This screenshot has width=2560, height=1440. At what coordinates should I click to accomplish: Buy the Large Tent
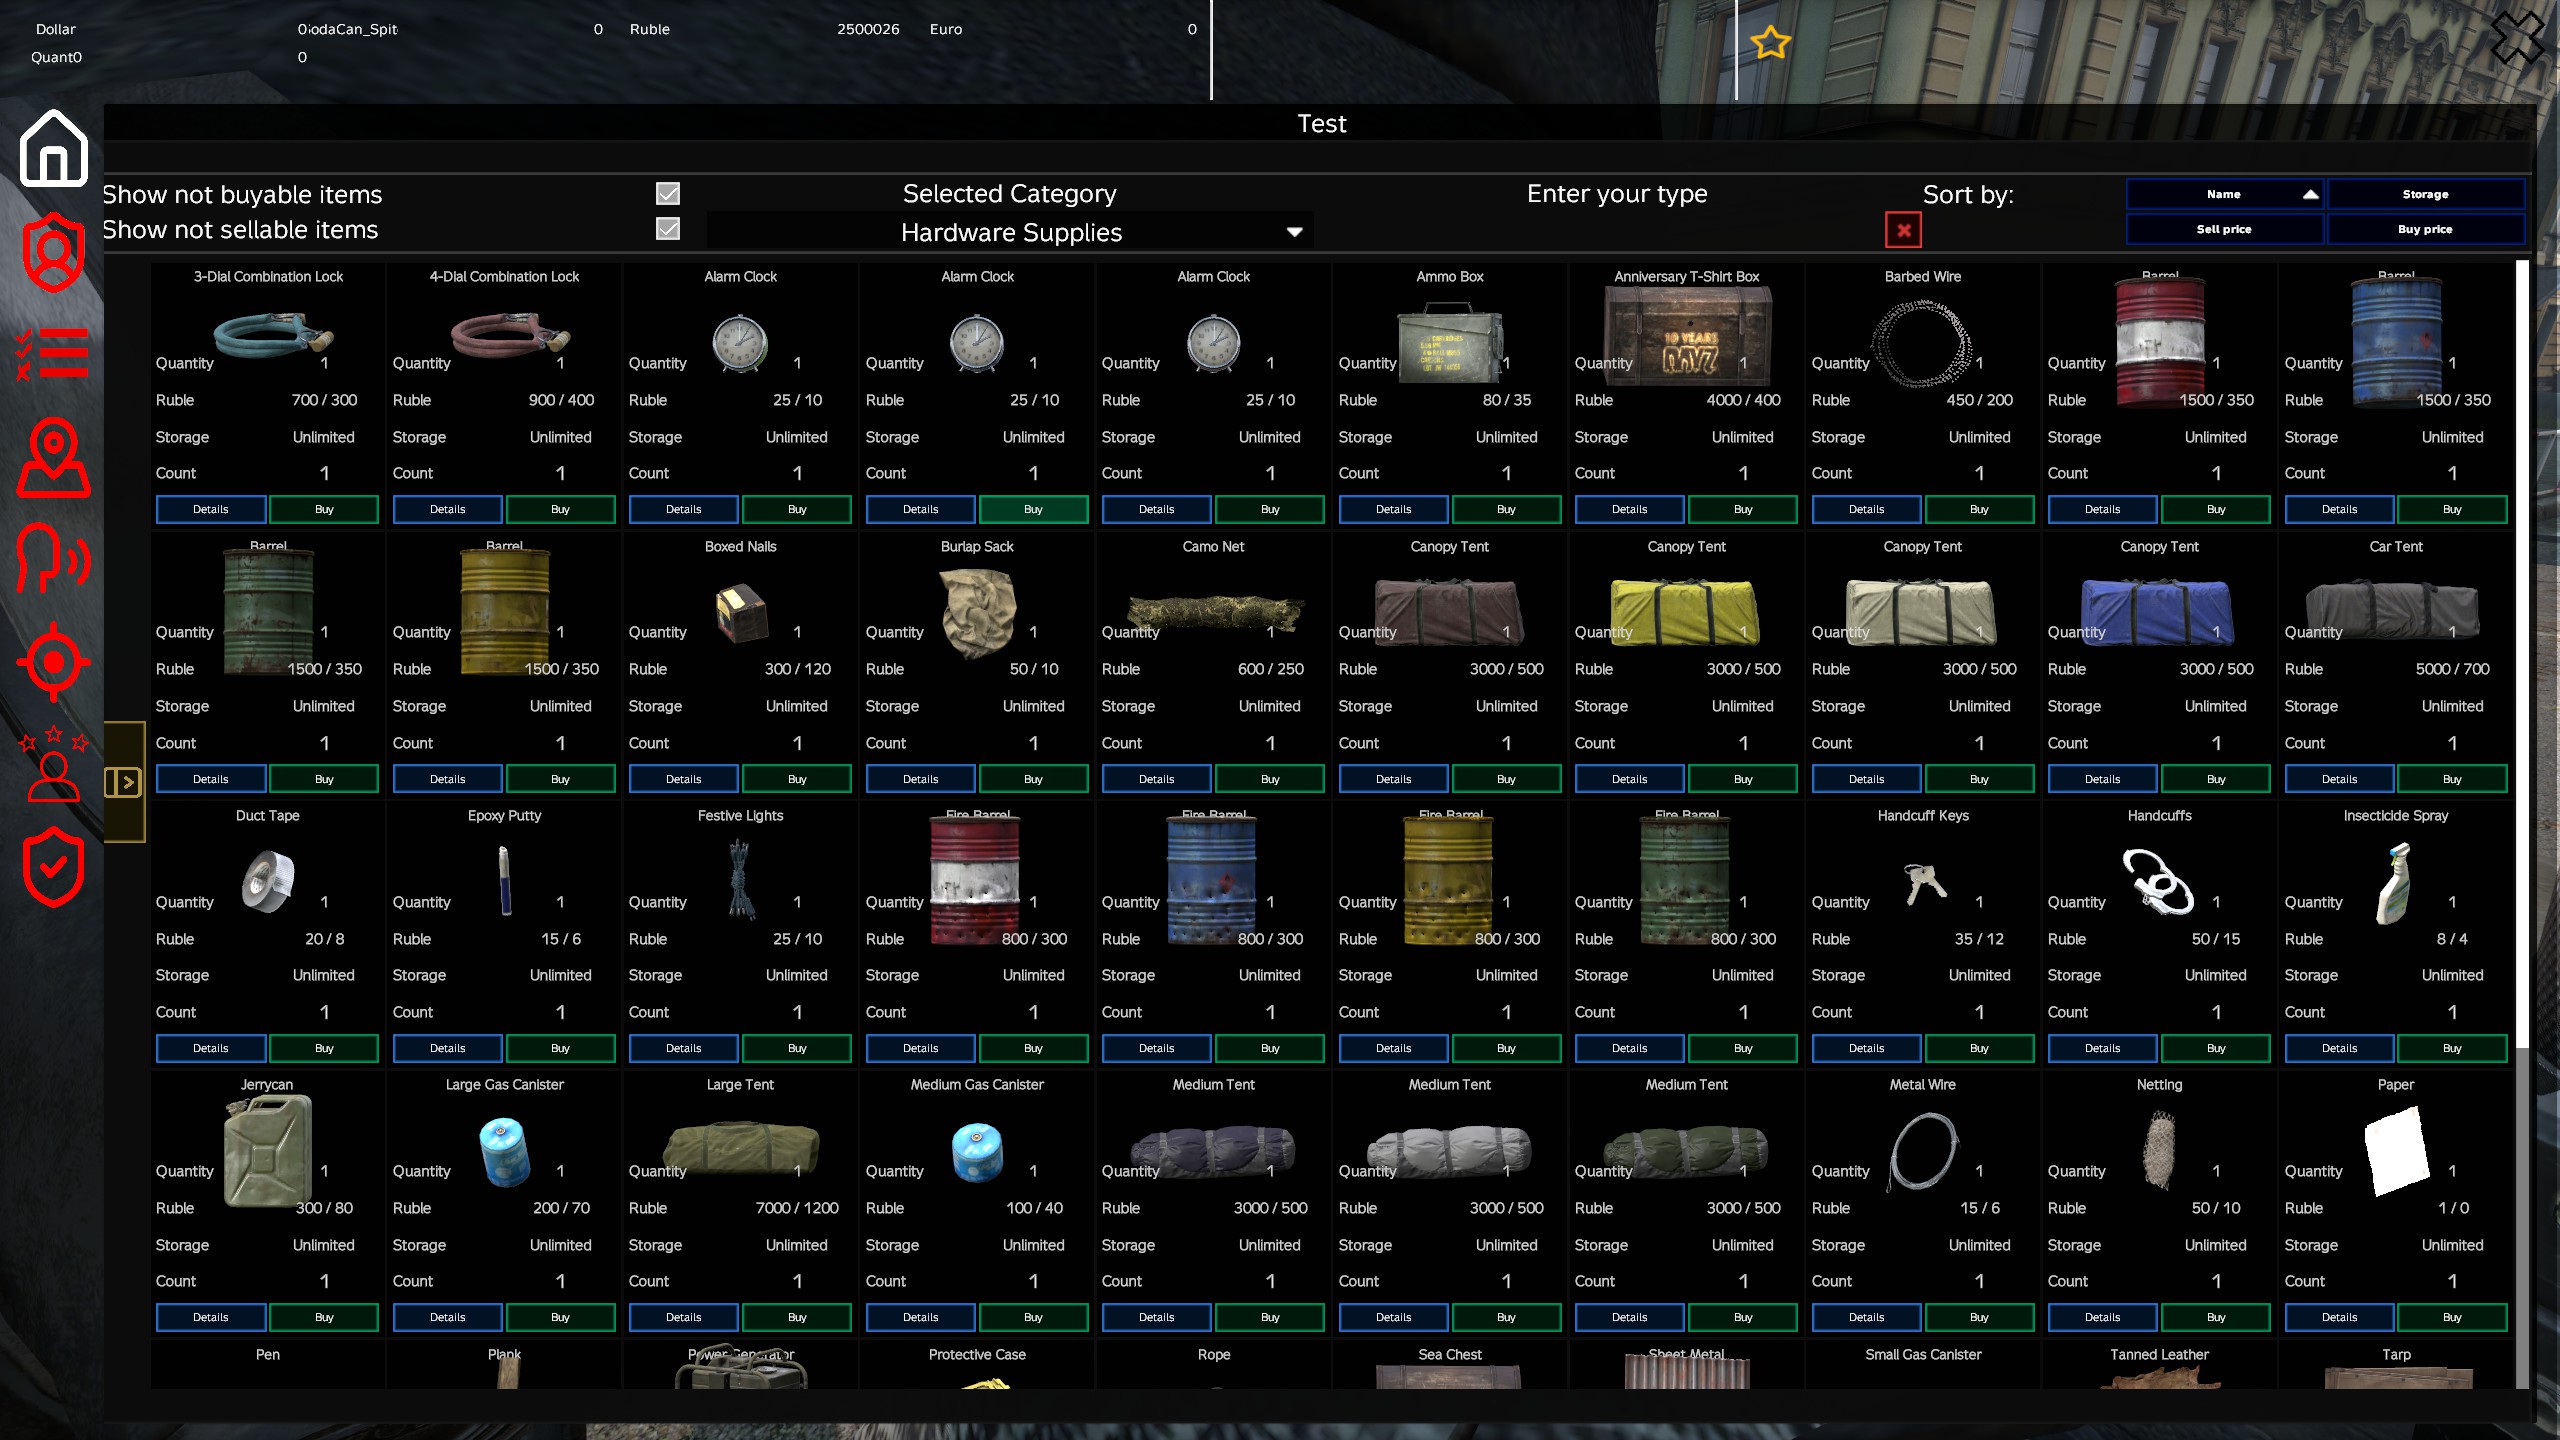[797, 1317]
